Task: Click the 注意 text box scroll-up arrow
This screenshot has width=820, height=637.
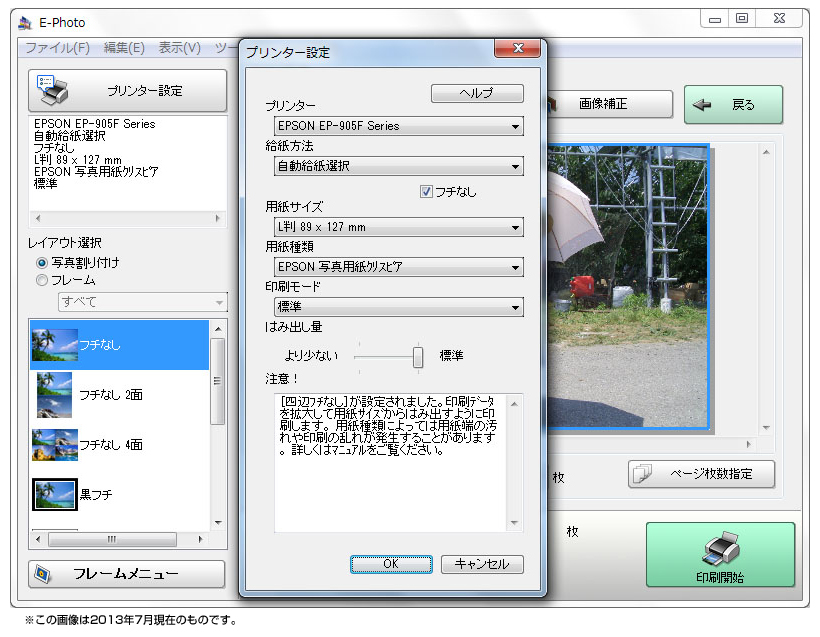Action: point(515,404)
